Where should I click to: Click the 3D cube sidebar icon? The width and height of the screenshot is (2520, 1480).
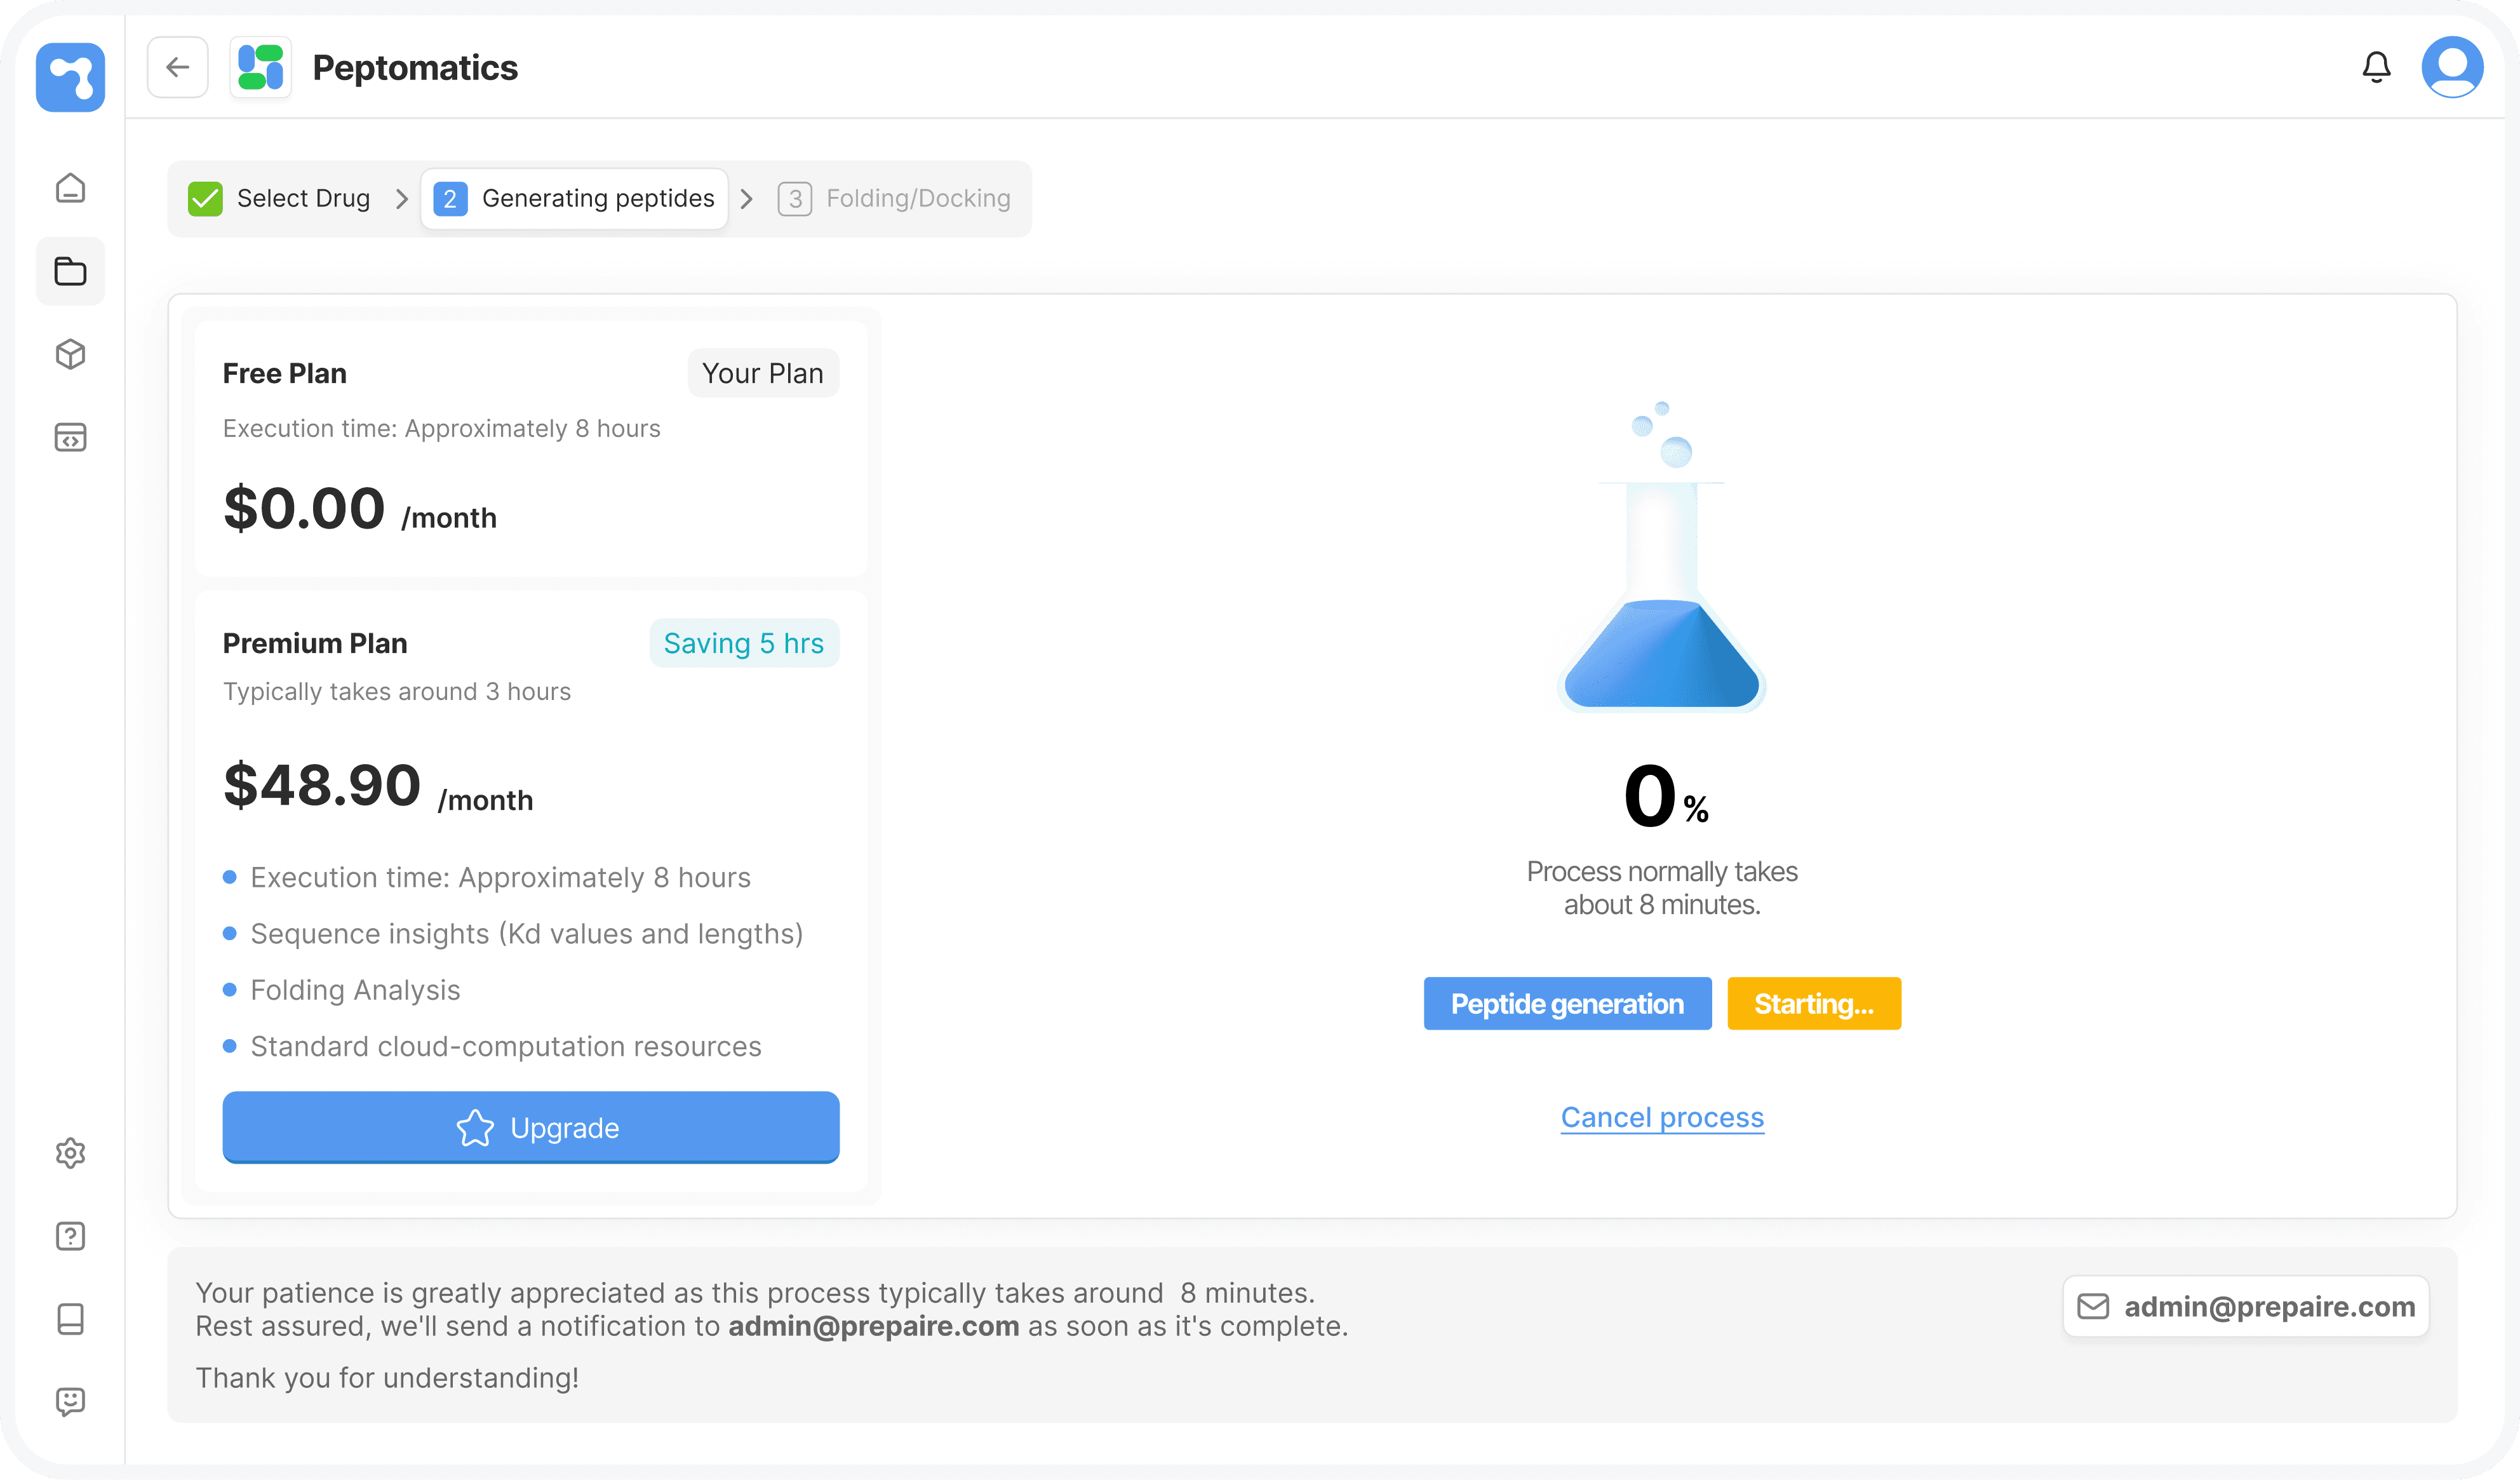point(70,354)
